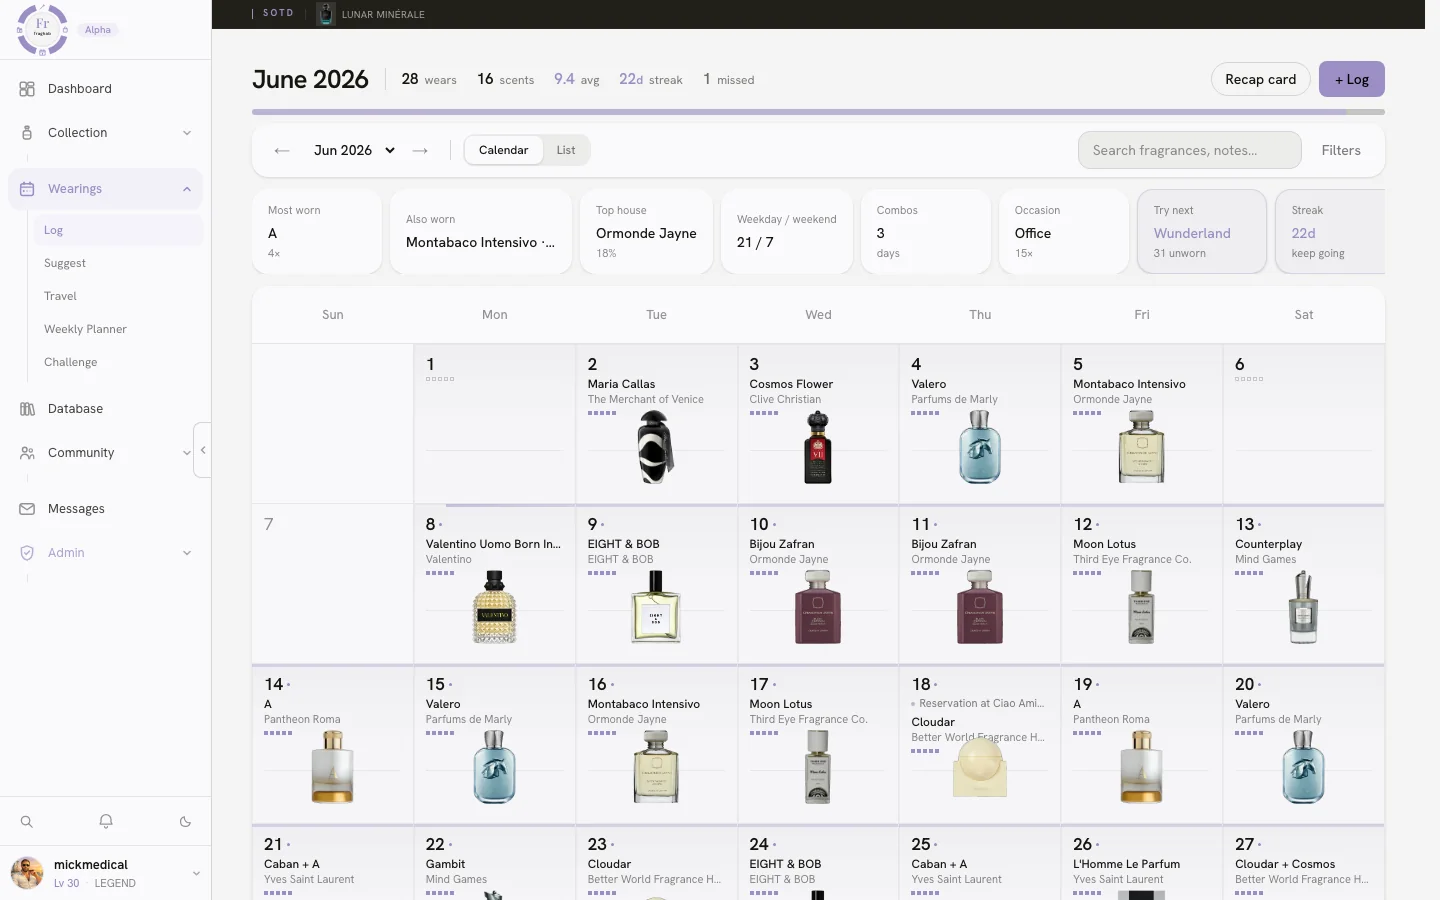Open Cloudar bottle on June 18

pyautogui.click(x=979, y=767)
